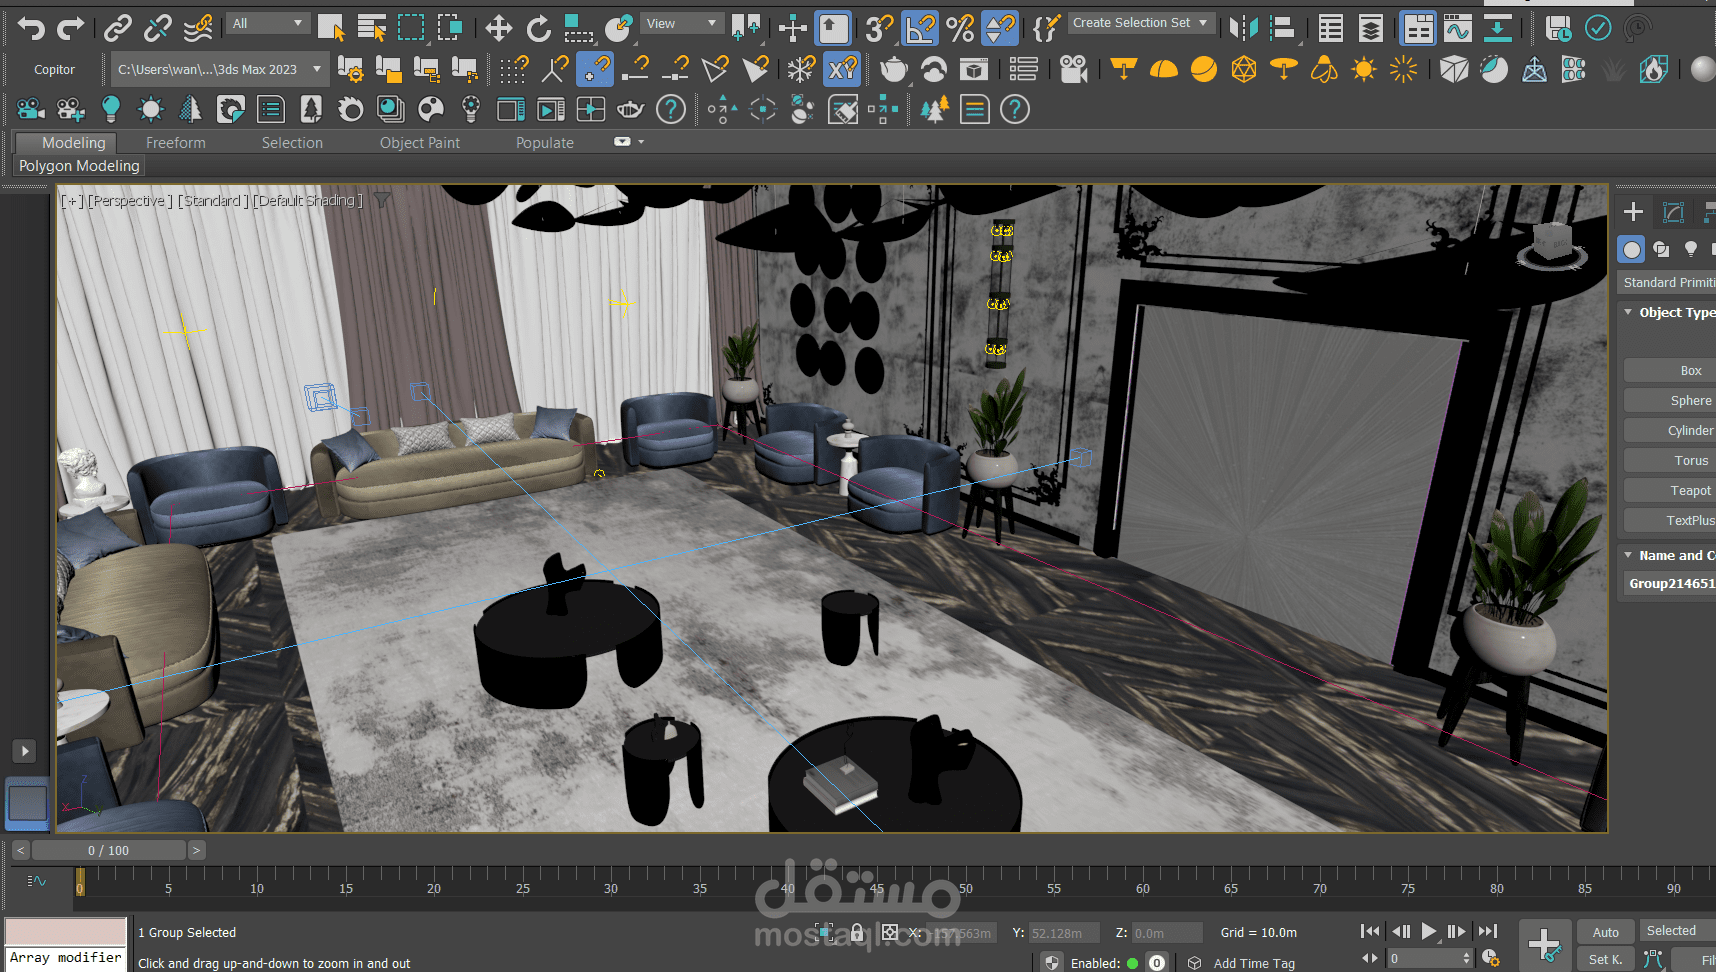Toggle Auto Key mode
The width and height of the screenshot is (1716, 972).
(1605, 932)
